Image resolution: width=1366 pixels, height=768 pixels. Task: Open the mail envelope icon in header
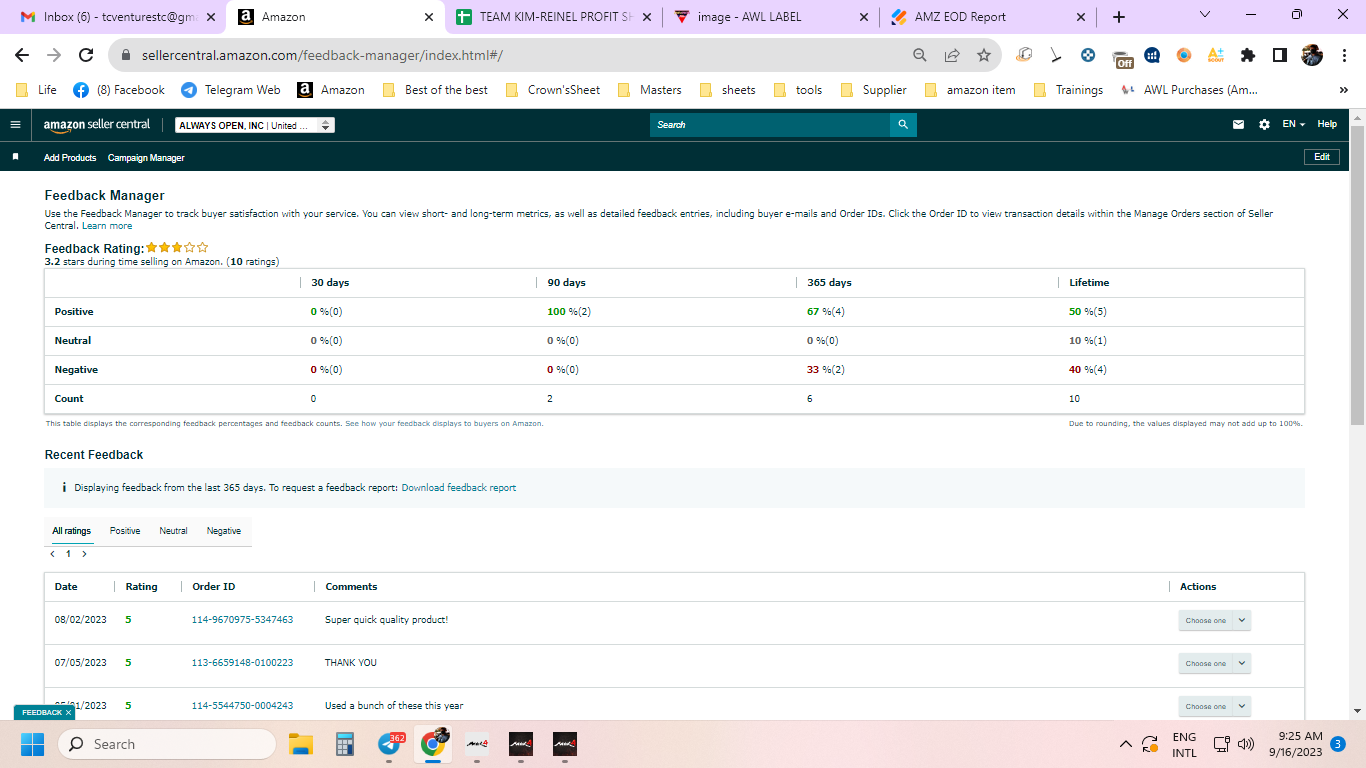1238,125
